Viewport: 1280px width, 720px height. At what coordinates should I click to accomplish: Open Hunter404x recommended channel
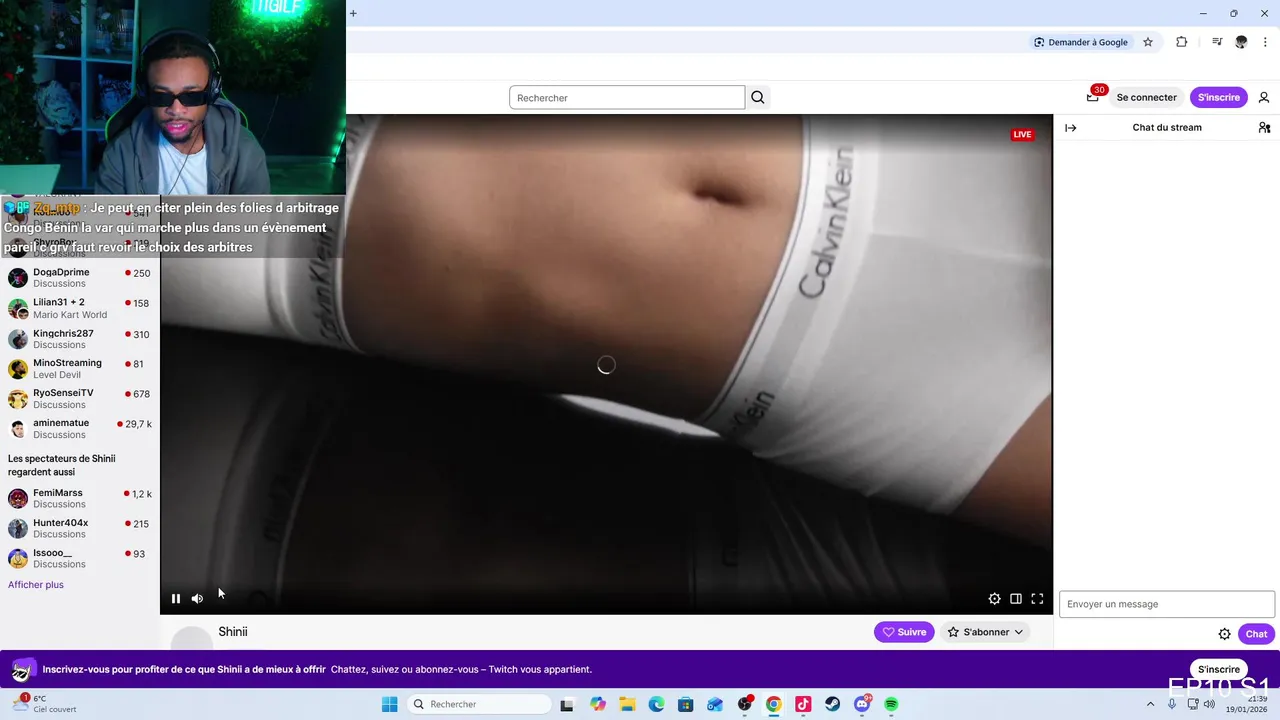coord(80,528)
